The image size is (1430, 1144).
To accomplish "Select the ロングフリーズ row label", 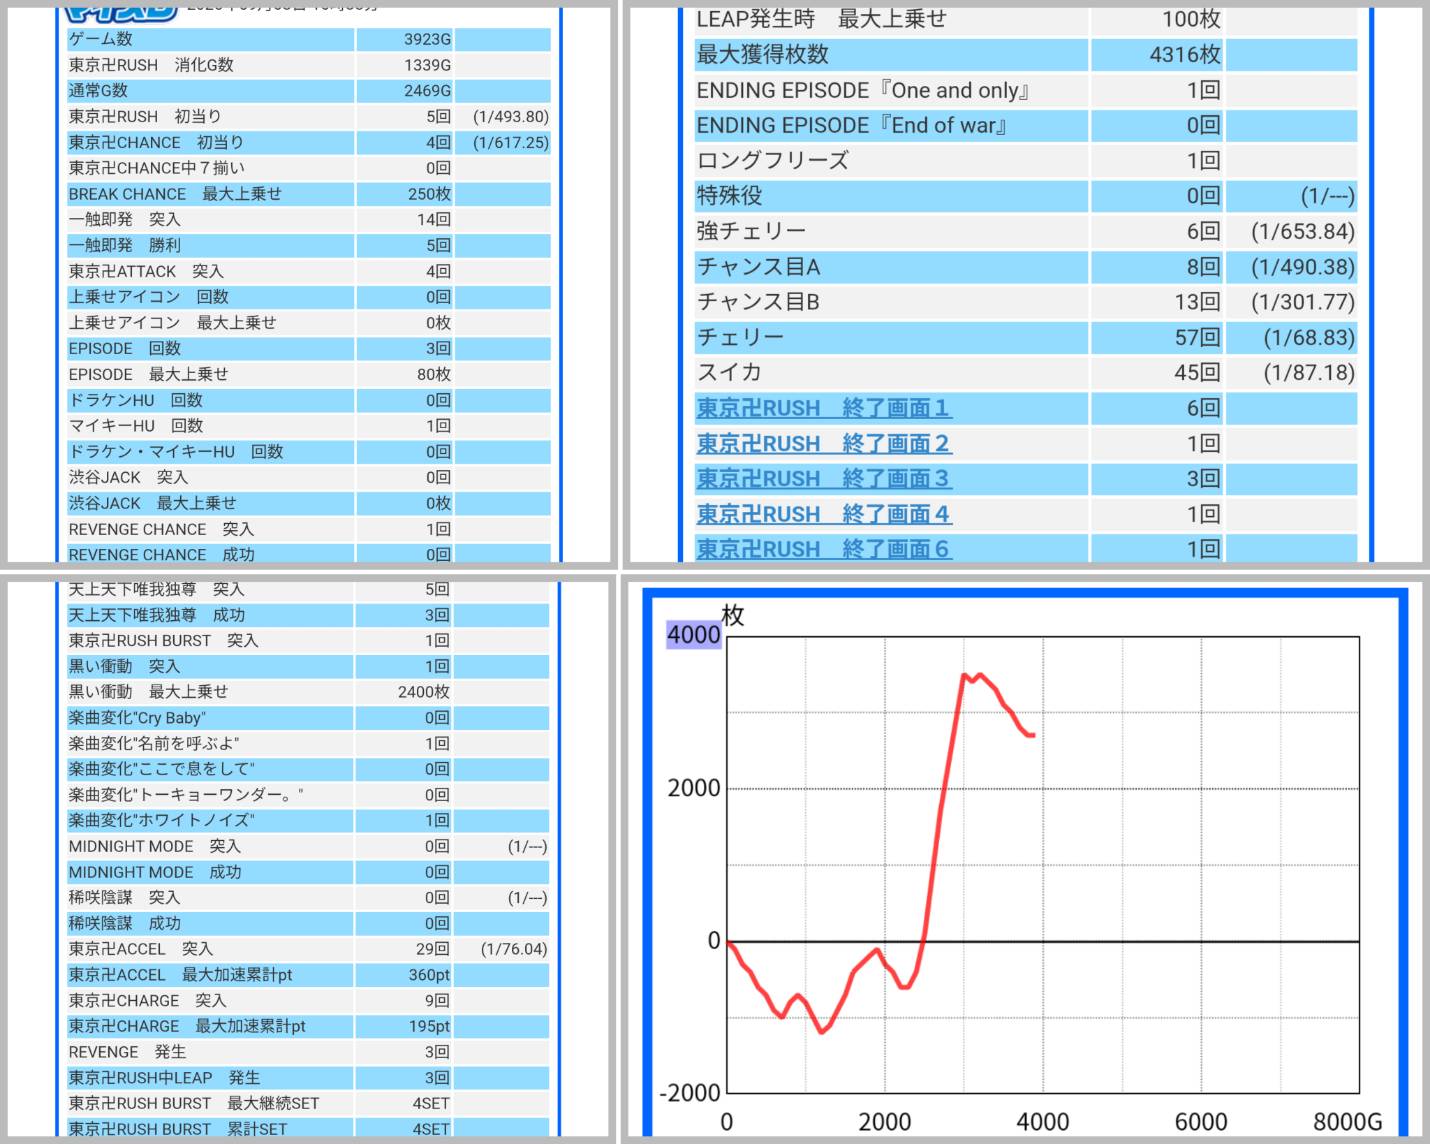I will pyautogui.click(x=772, y=160).
